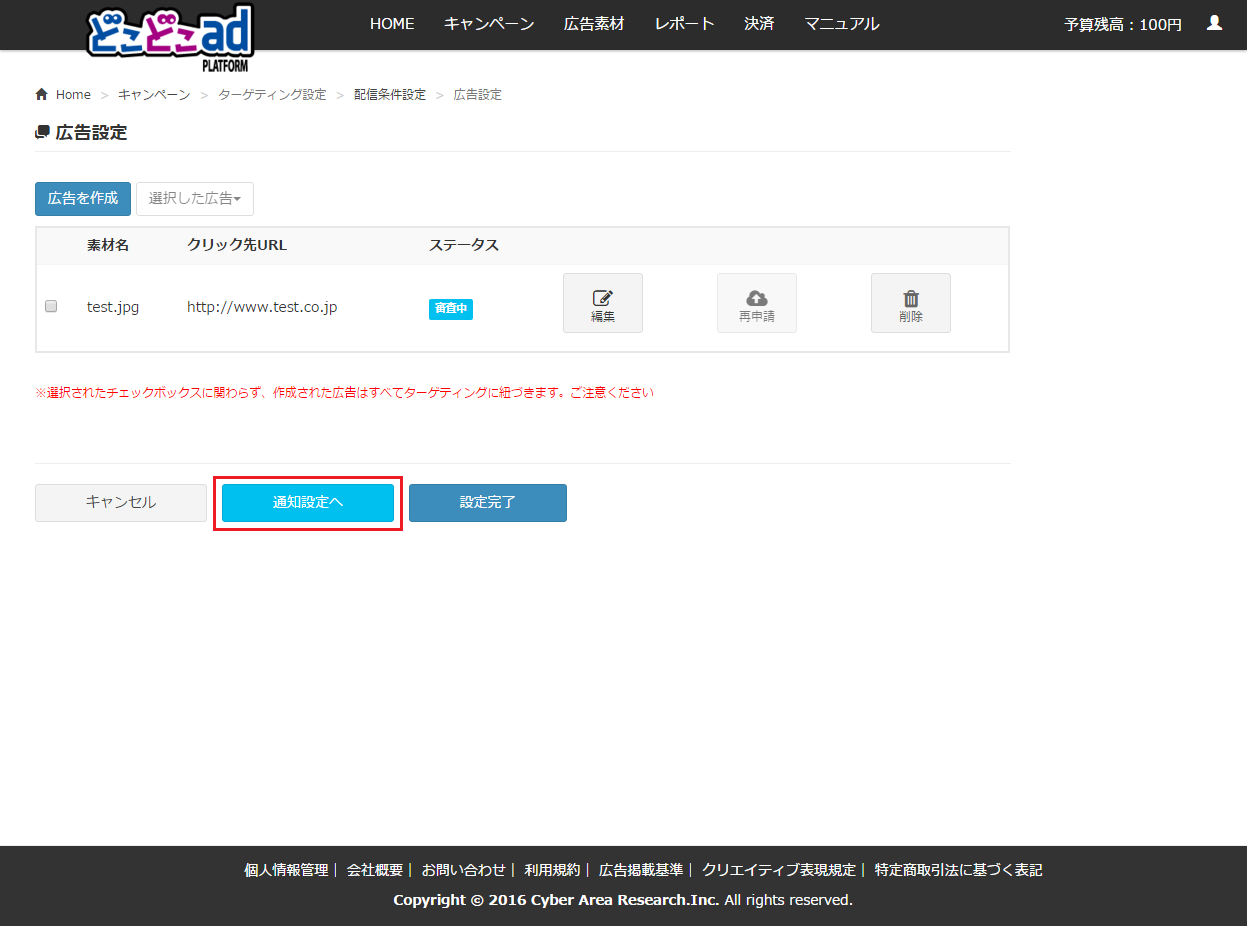Click the キャンセル button
This screenshot has height=926, width=1247.
click(121, 503)
